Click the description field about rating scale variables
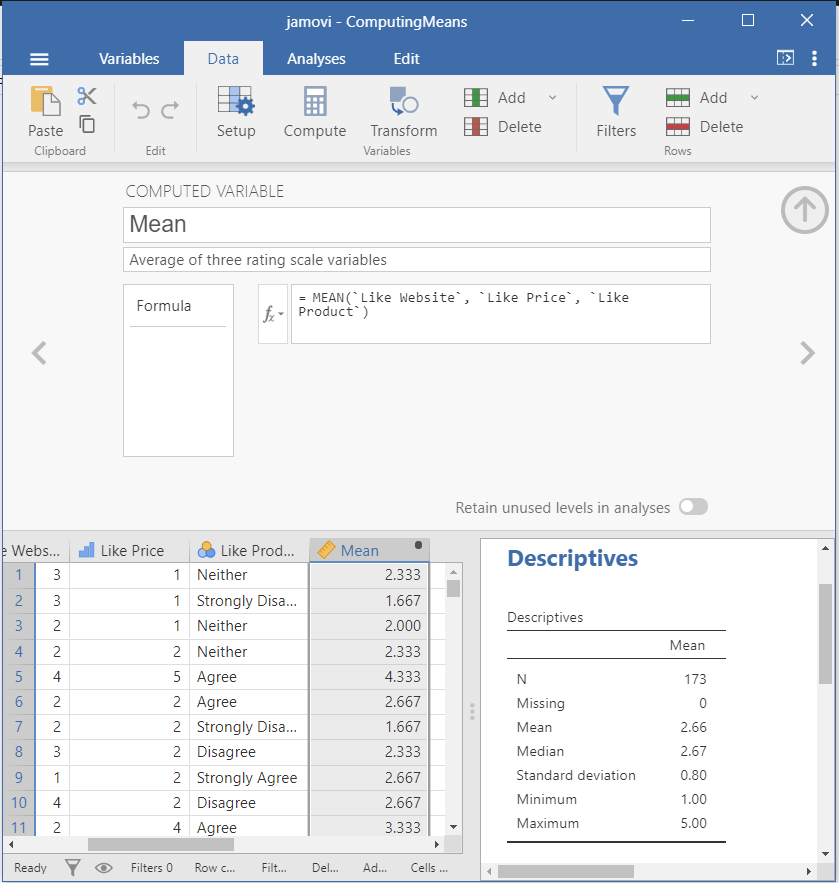Image resolution: width=839 pixels, height=883 pixels. (417, 260)
